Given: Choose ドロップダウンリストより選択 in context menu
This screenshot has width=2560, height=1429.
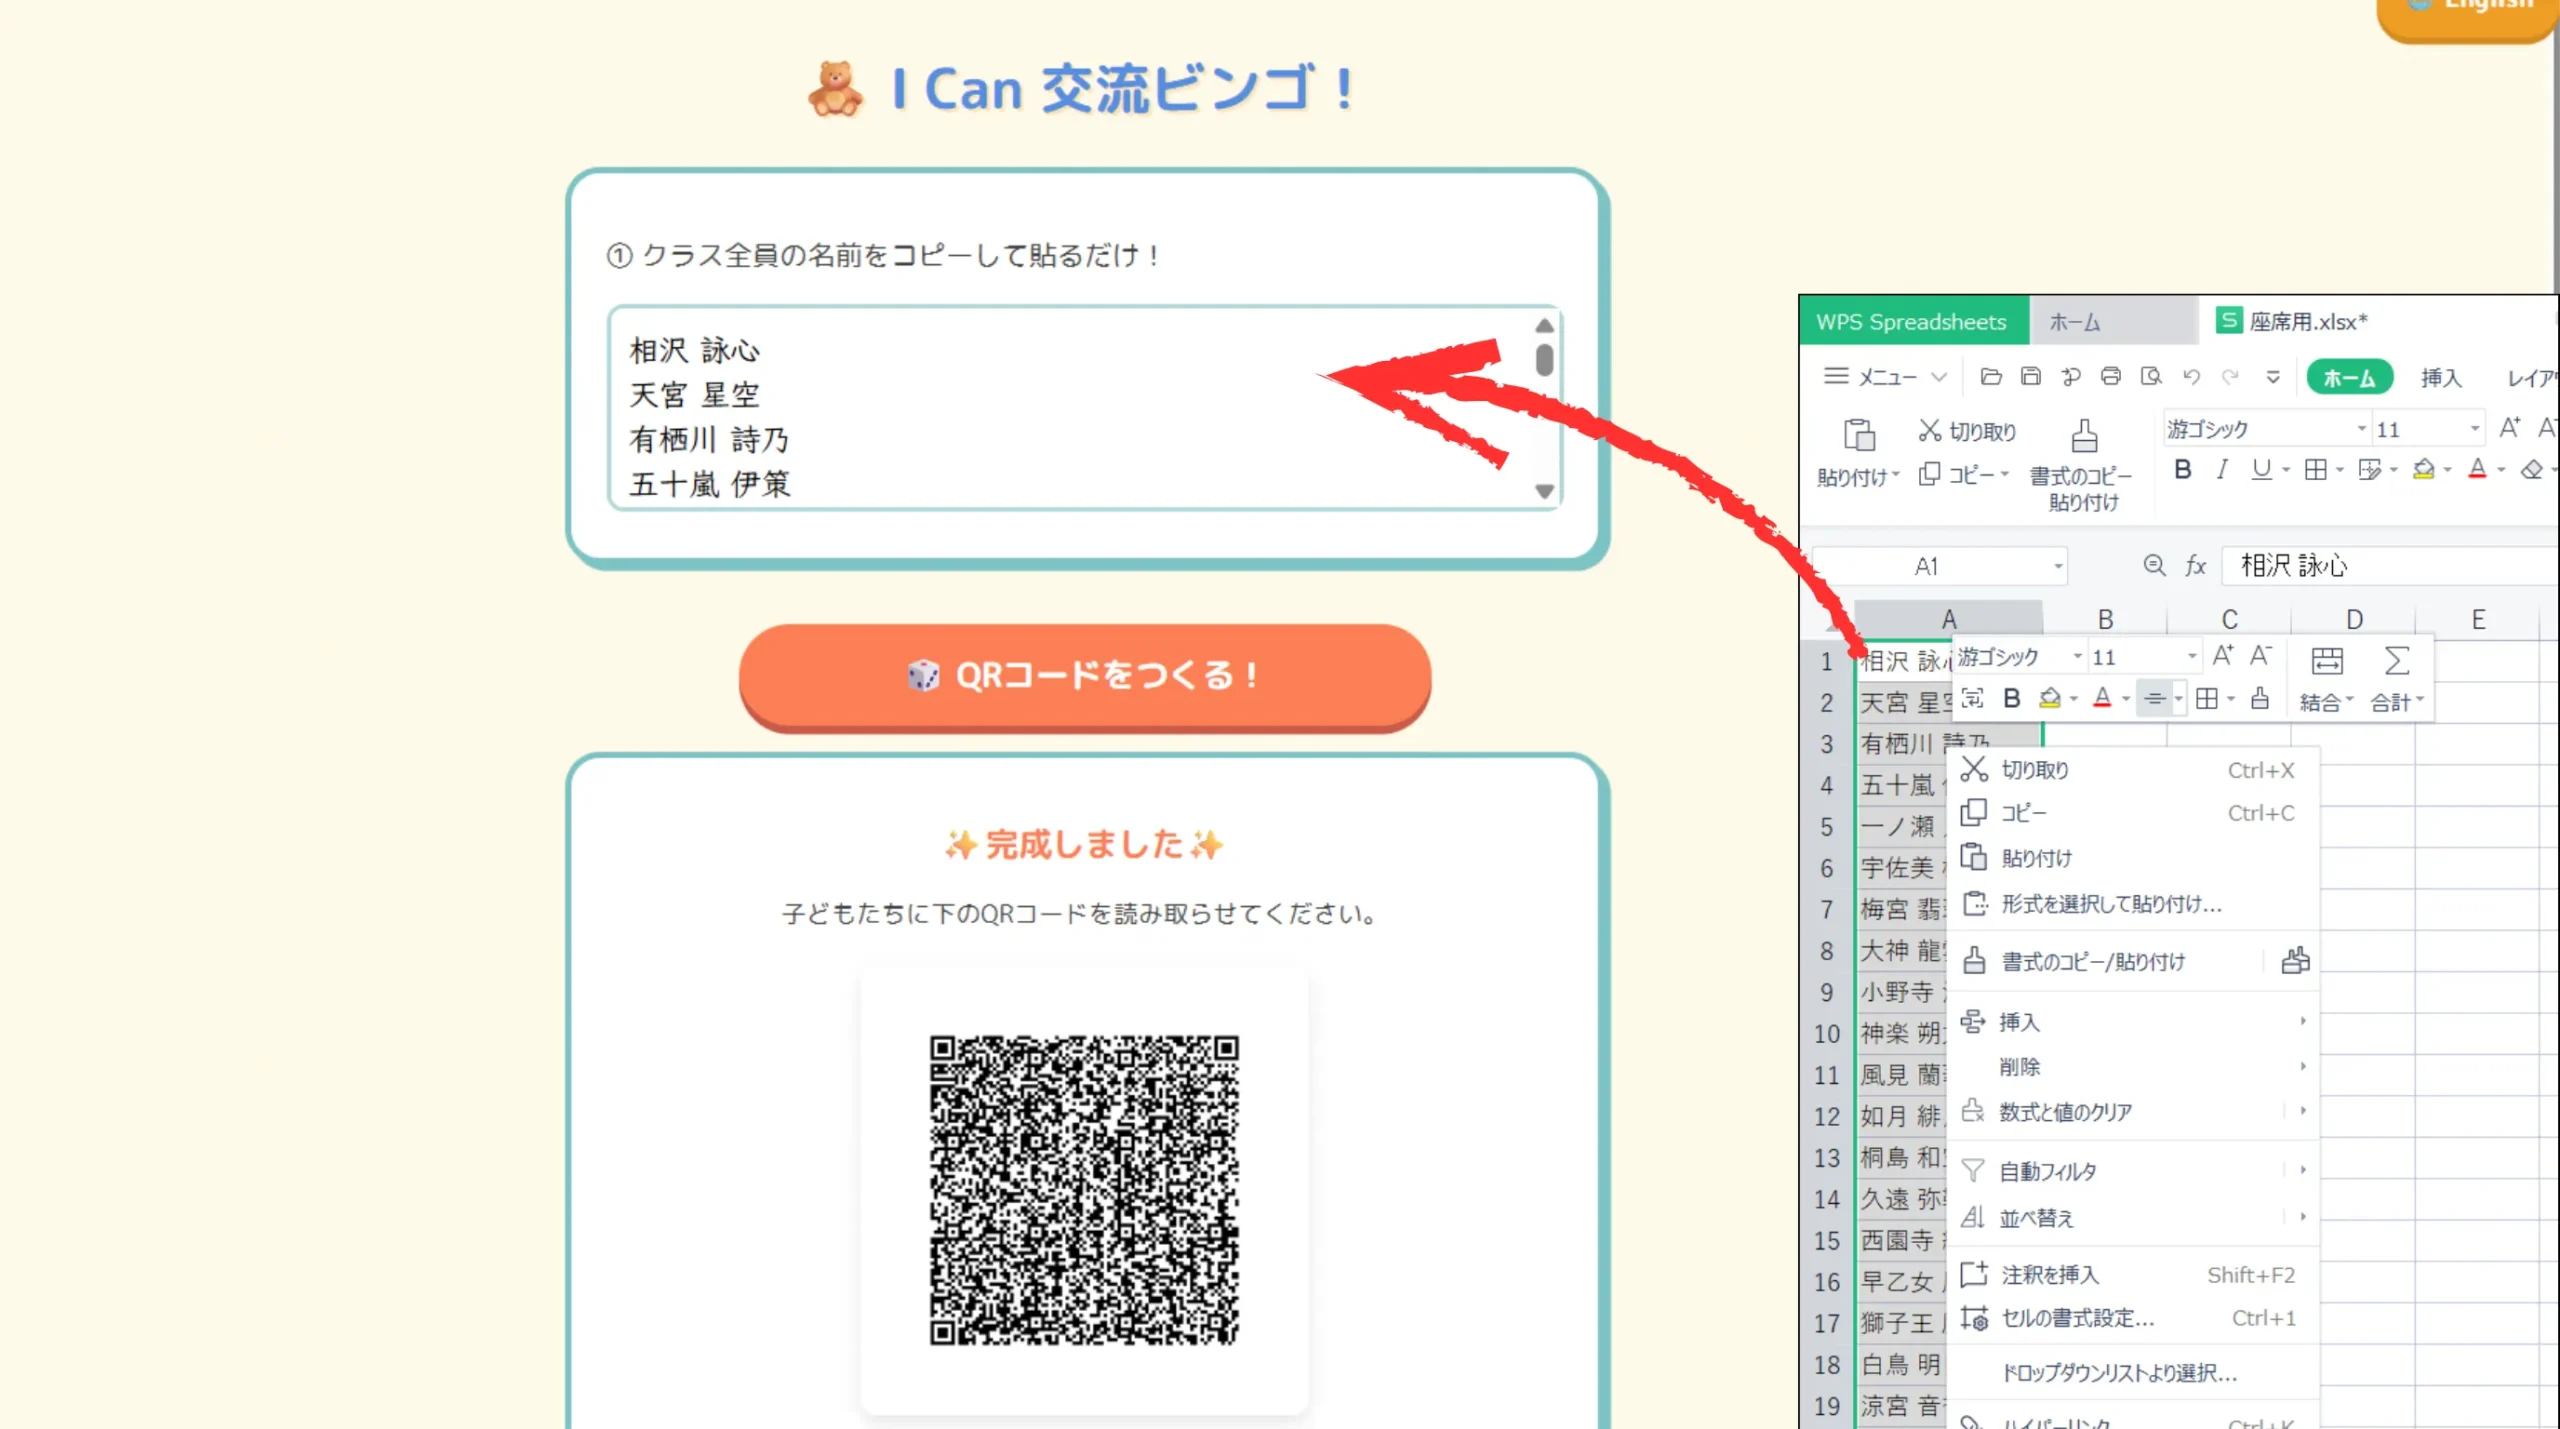Looking at the screenshot, I should click(2132, 1372).
